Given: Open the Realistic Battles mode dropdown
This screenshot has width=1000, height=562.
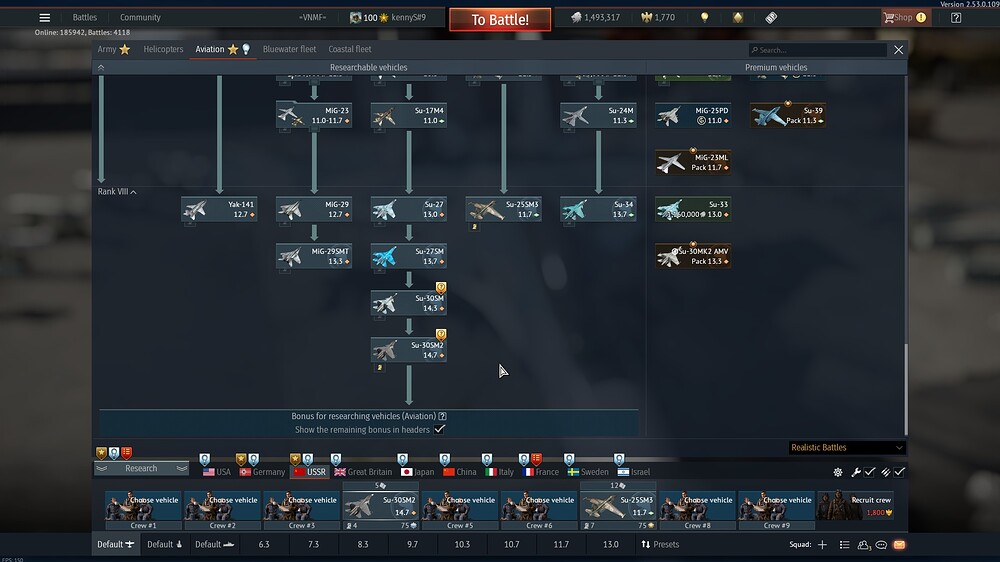Looking at the screenshot, I should (x=846, y=448).
